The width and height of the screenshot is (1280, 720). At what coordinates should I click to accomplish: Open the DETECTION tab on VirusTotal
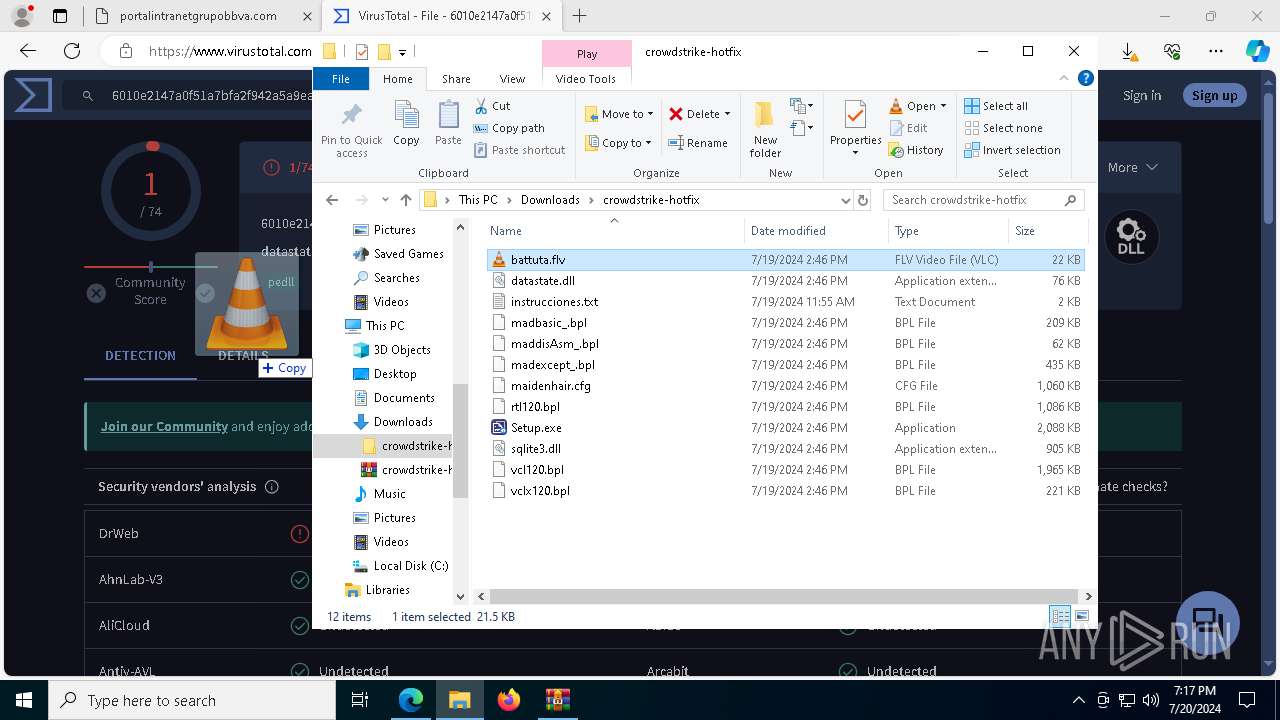[x=140, y=355]
